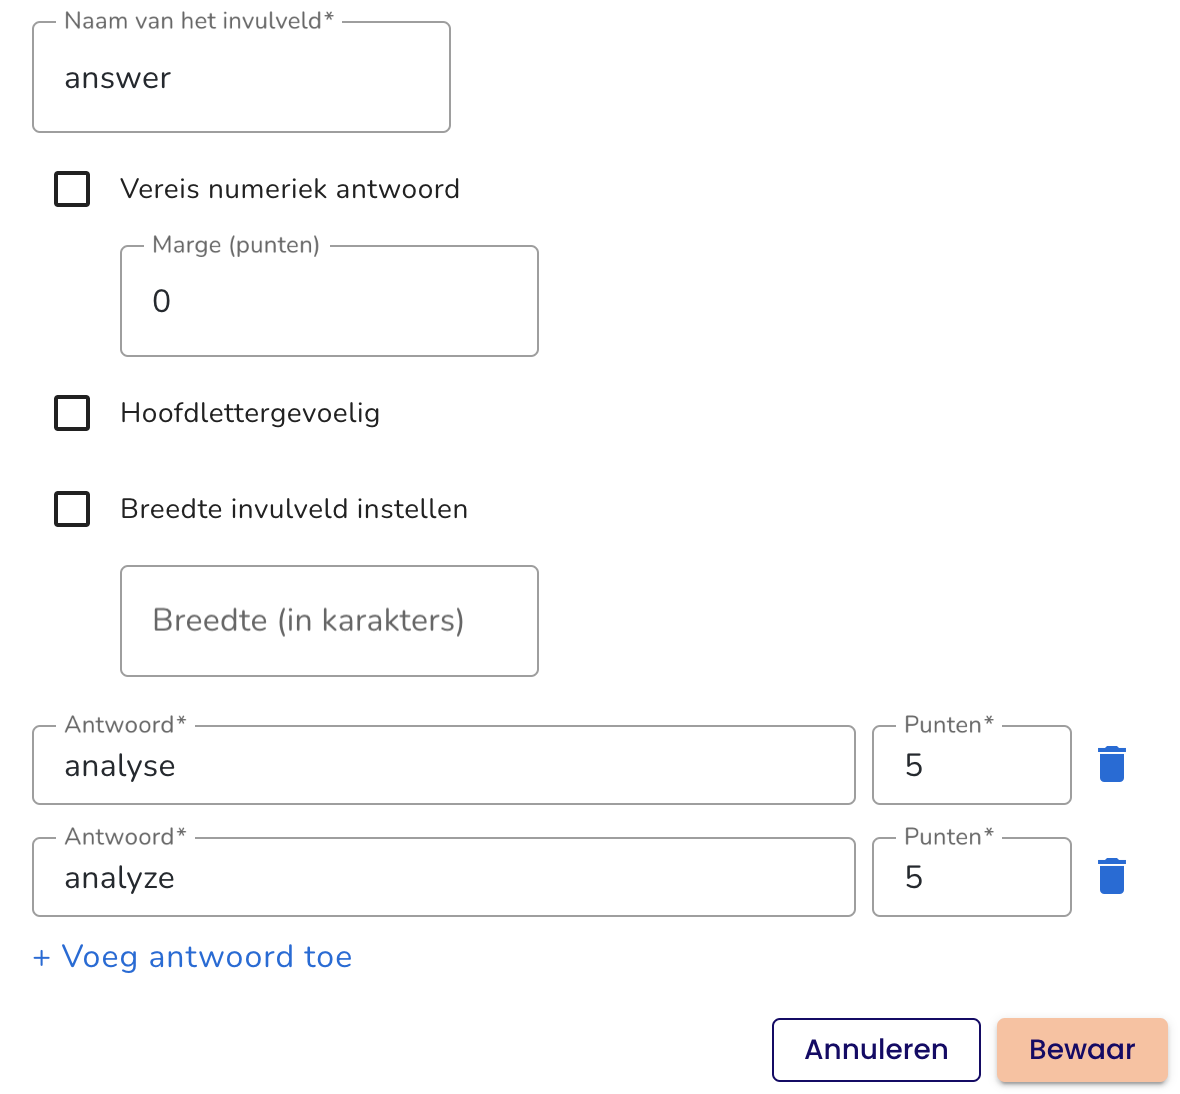Select the Punten field for 'analyse'

pos(972,765)
